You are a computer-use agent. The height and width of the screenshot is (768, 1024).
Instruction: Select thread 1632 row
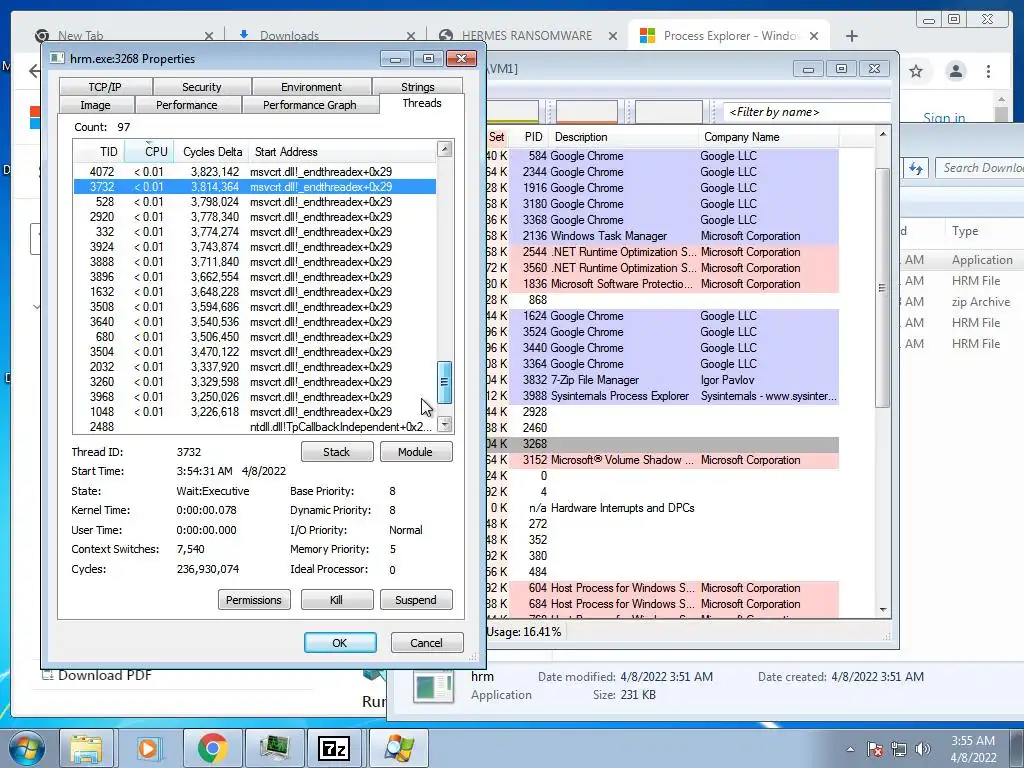[x=255, y=292]
